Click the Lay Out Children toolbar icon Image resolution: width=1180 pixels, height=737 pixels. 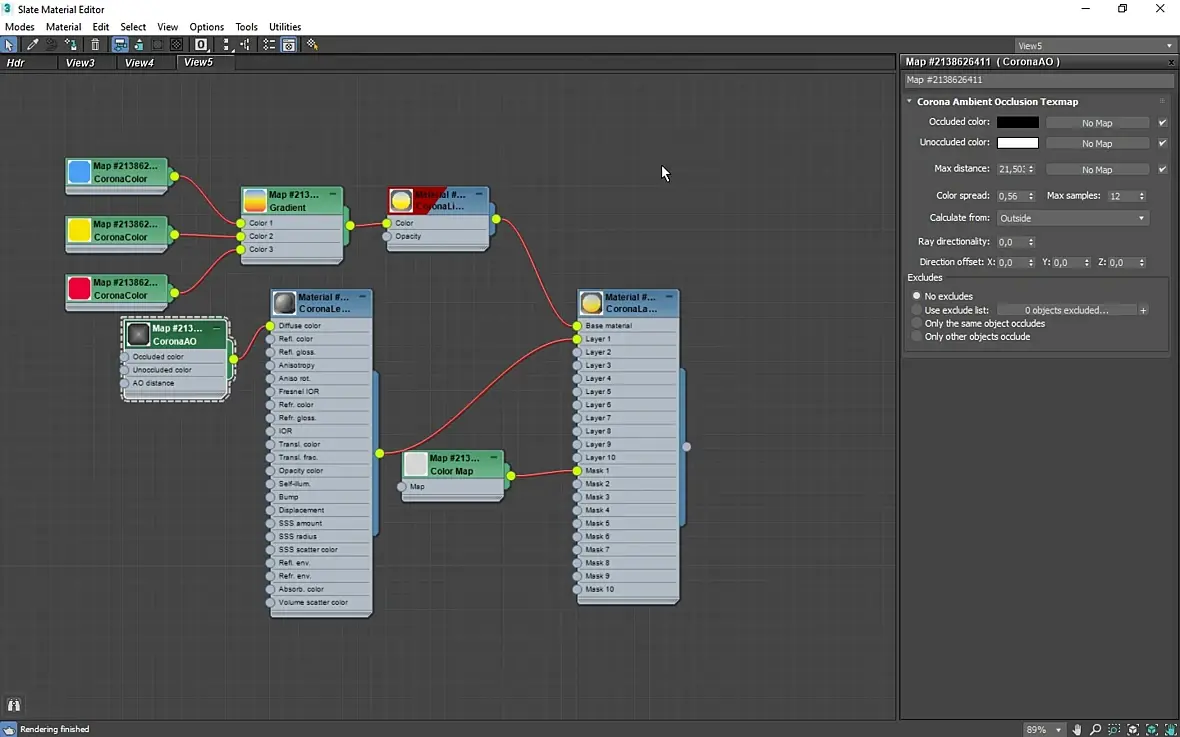pyautogui.click(x=246, y=45)
